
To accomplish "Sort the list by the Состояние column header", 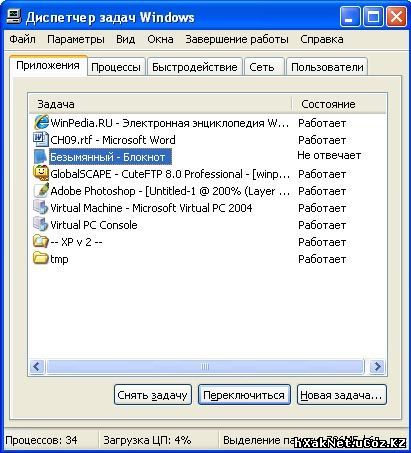I will pos(339,104).
